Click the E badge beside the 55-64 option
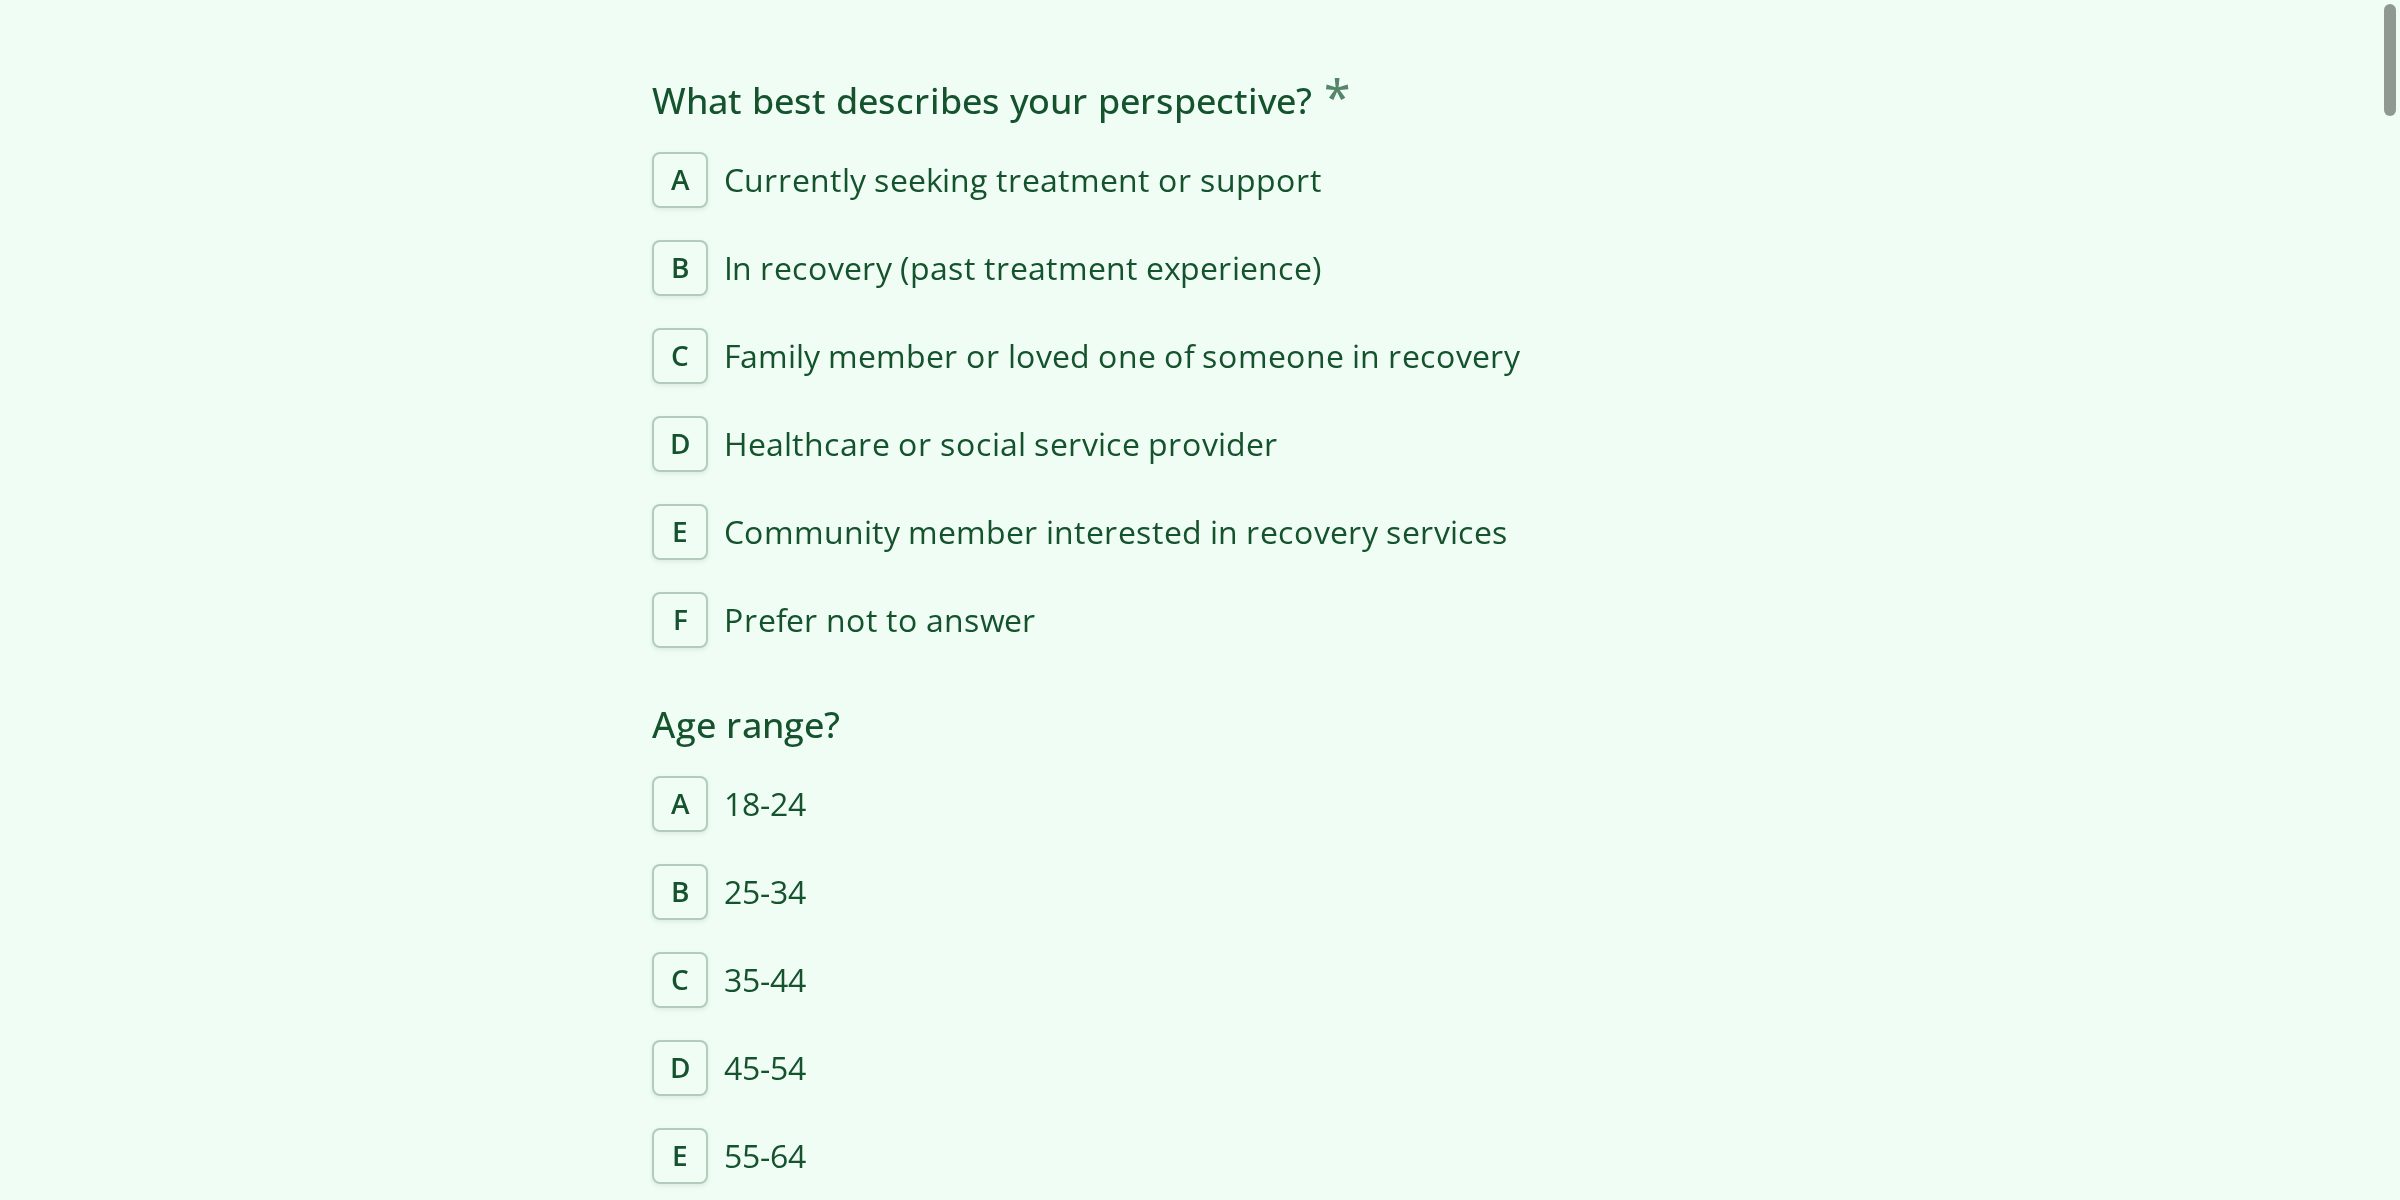Screen dimensions: 2400x1200 pos(679,1156)
